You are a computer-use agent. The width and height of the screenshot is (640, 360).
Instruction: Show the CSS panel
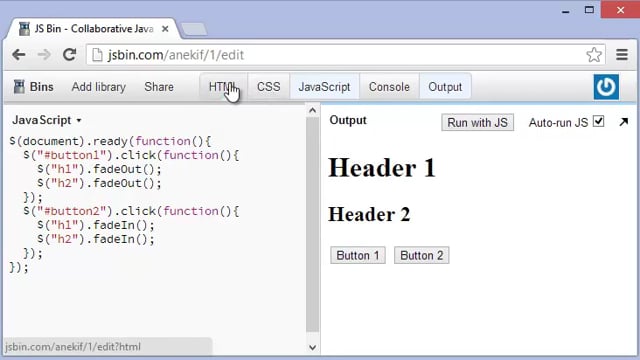pos(269,87)
